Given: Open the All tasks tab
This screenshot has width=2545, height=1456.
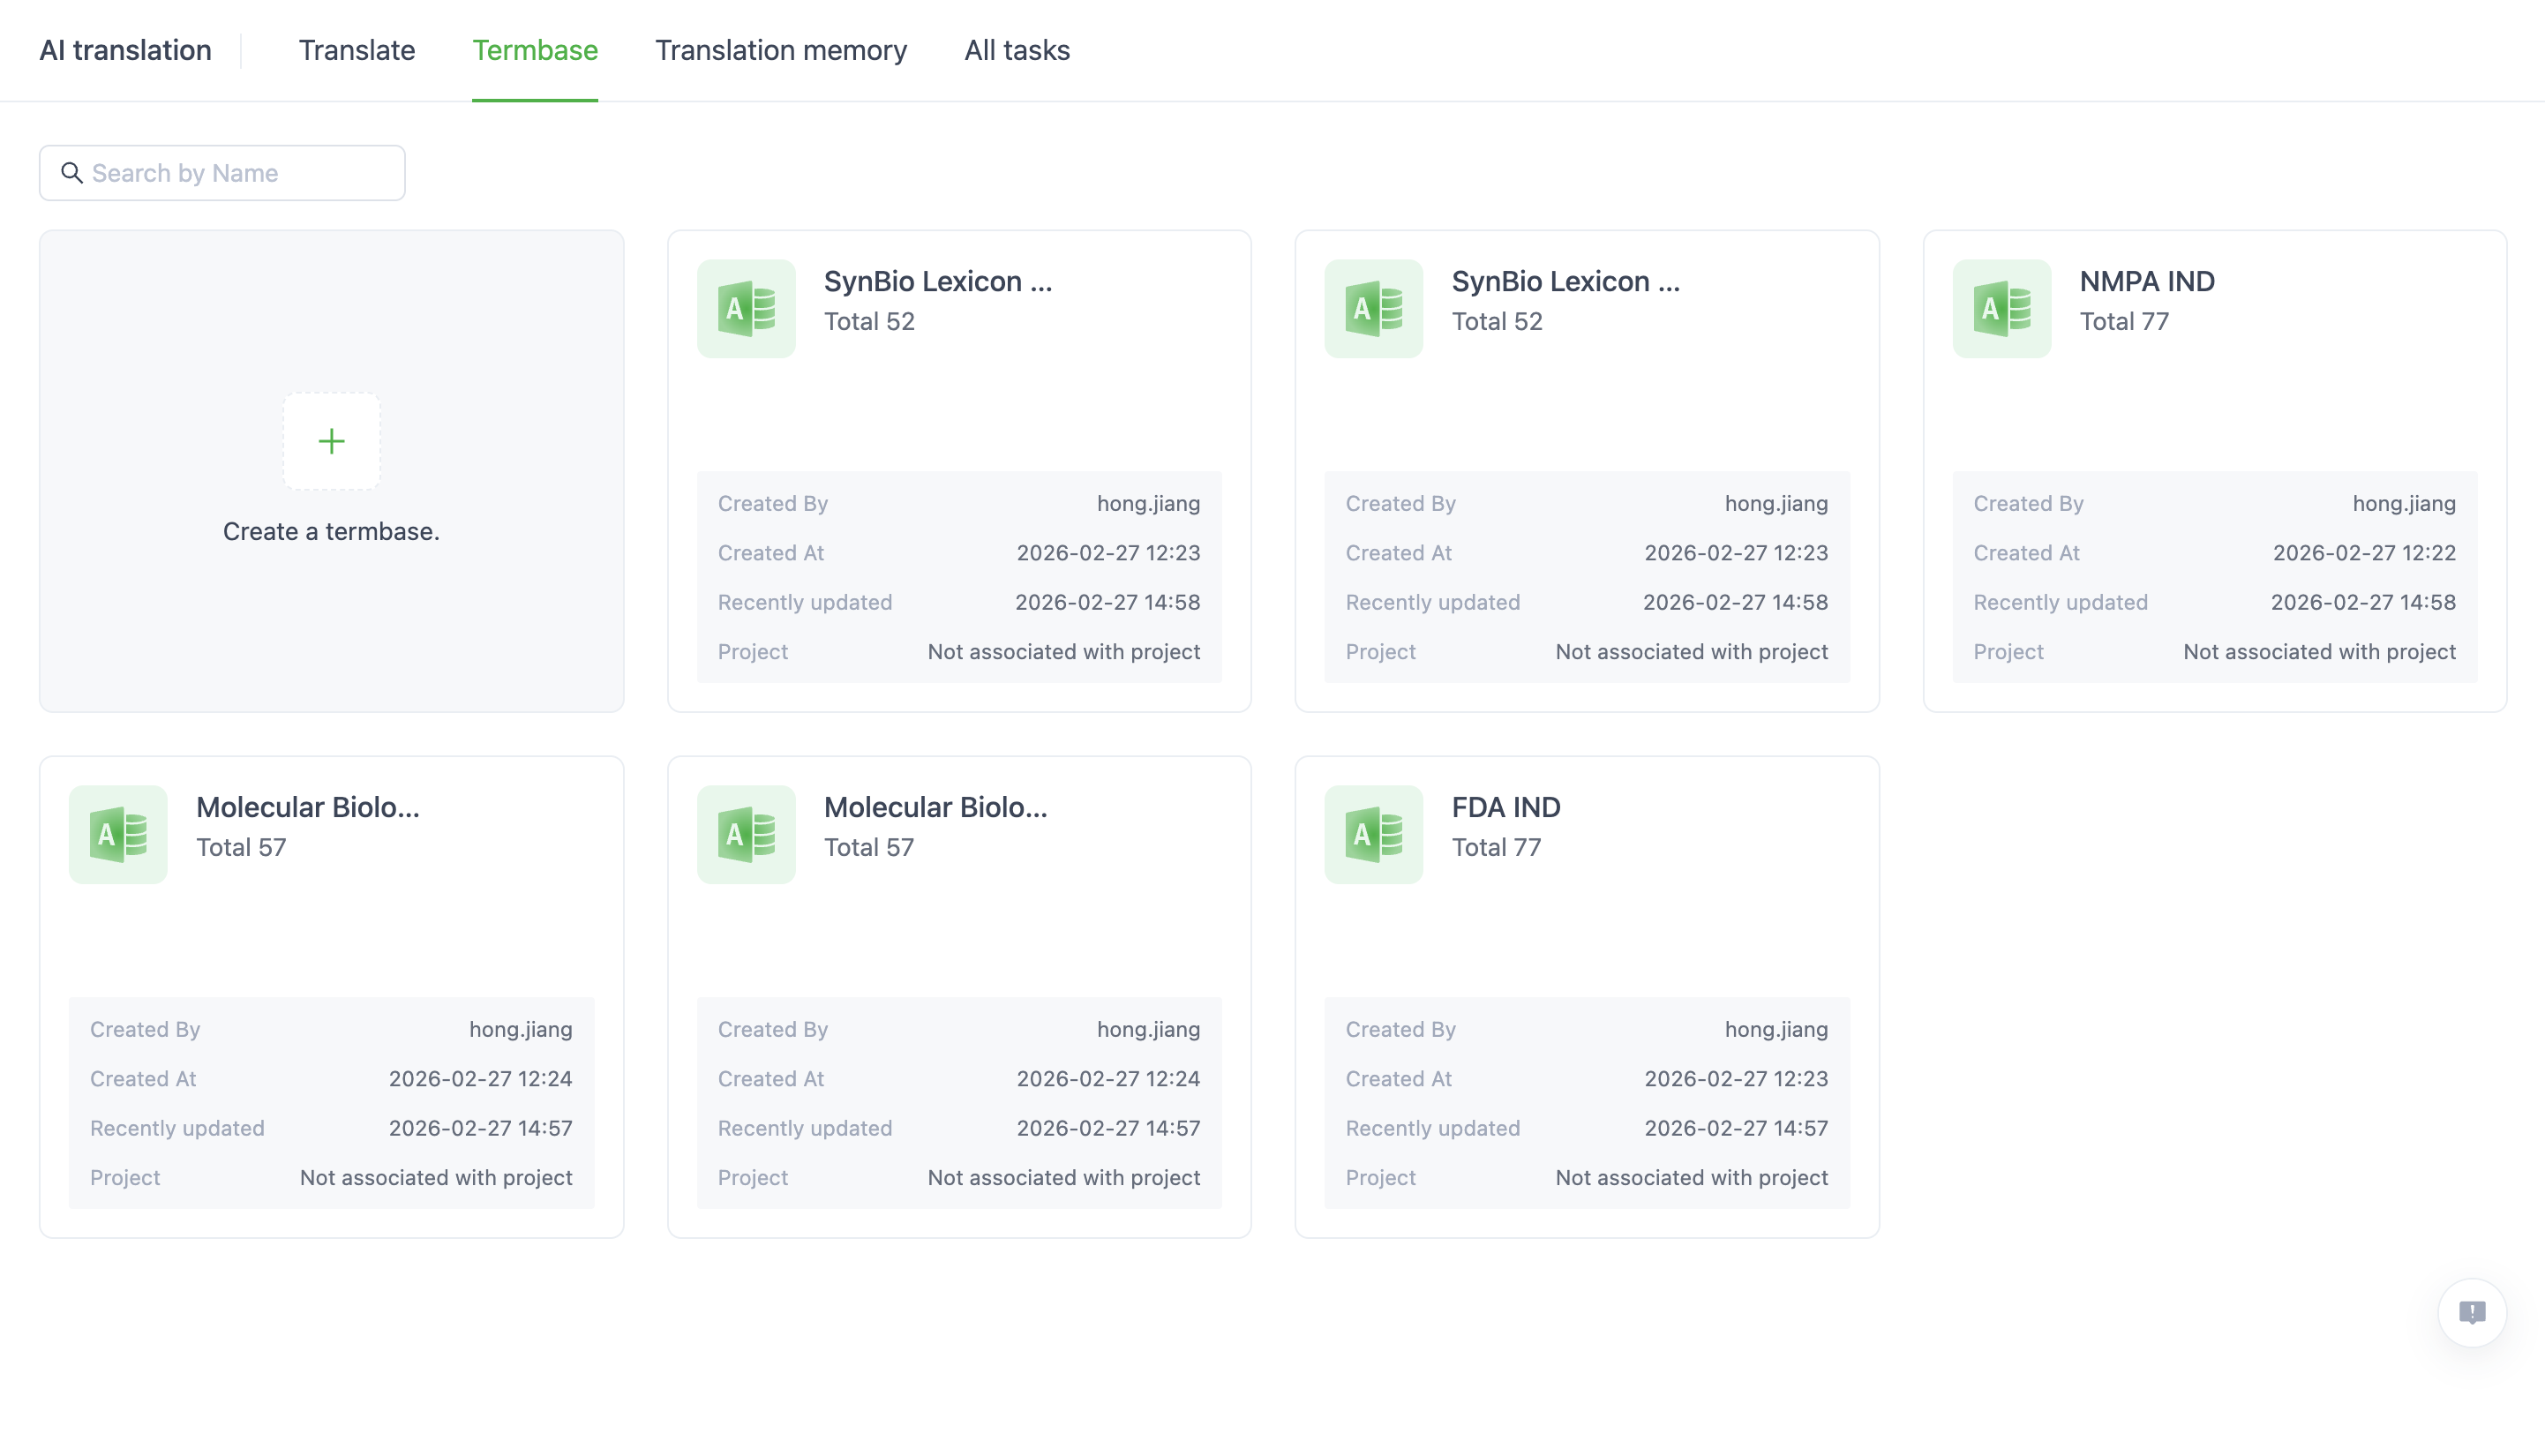Looking at the screenshot, I should tap(1016, 50).
